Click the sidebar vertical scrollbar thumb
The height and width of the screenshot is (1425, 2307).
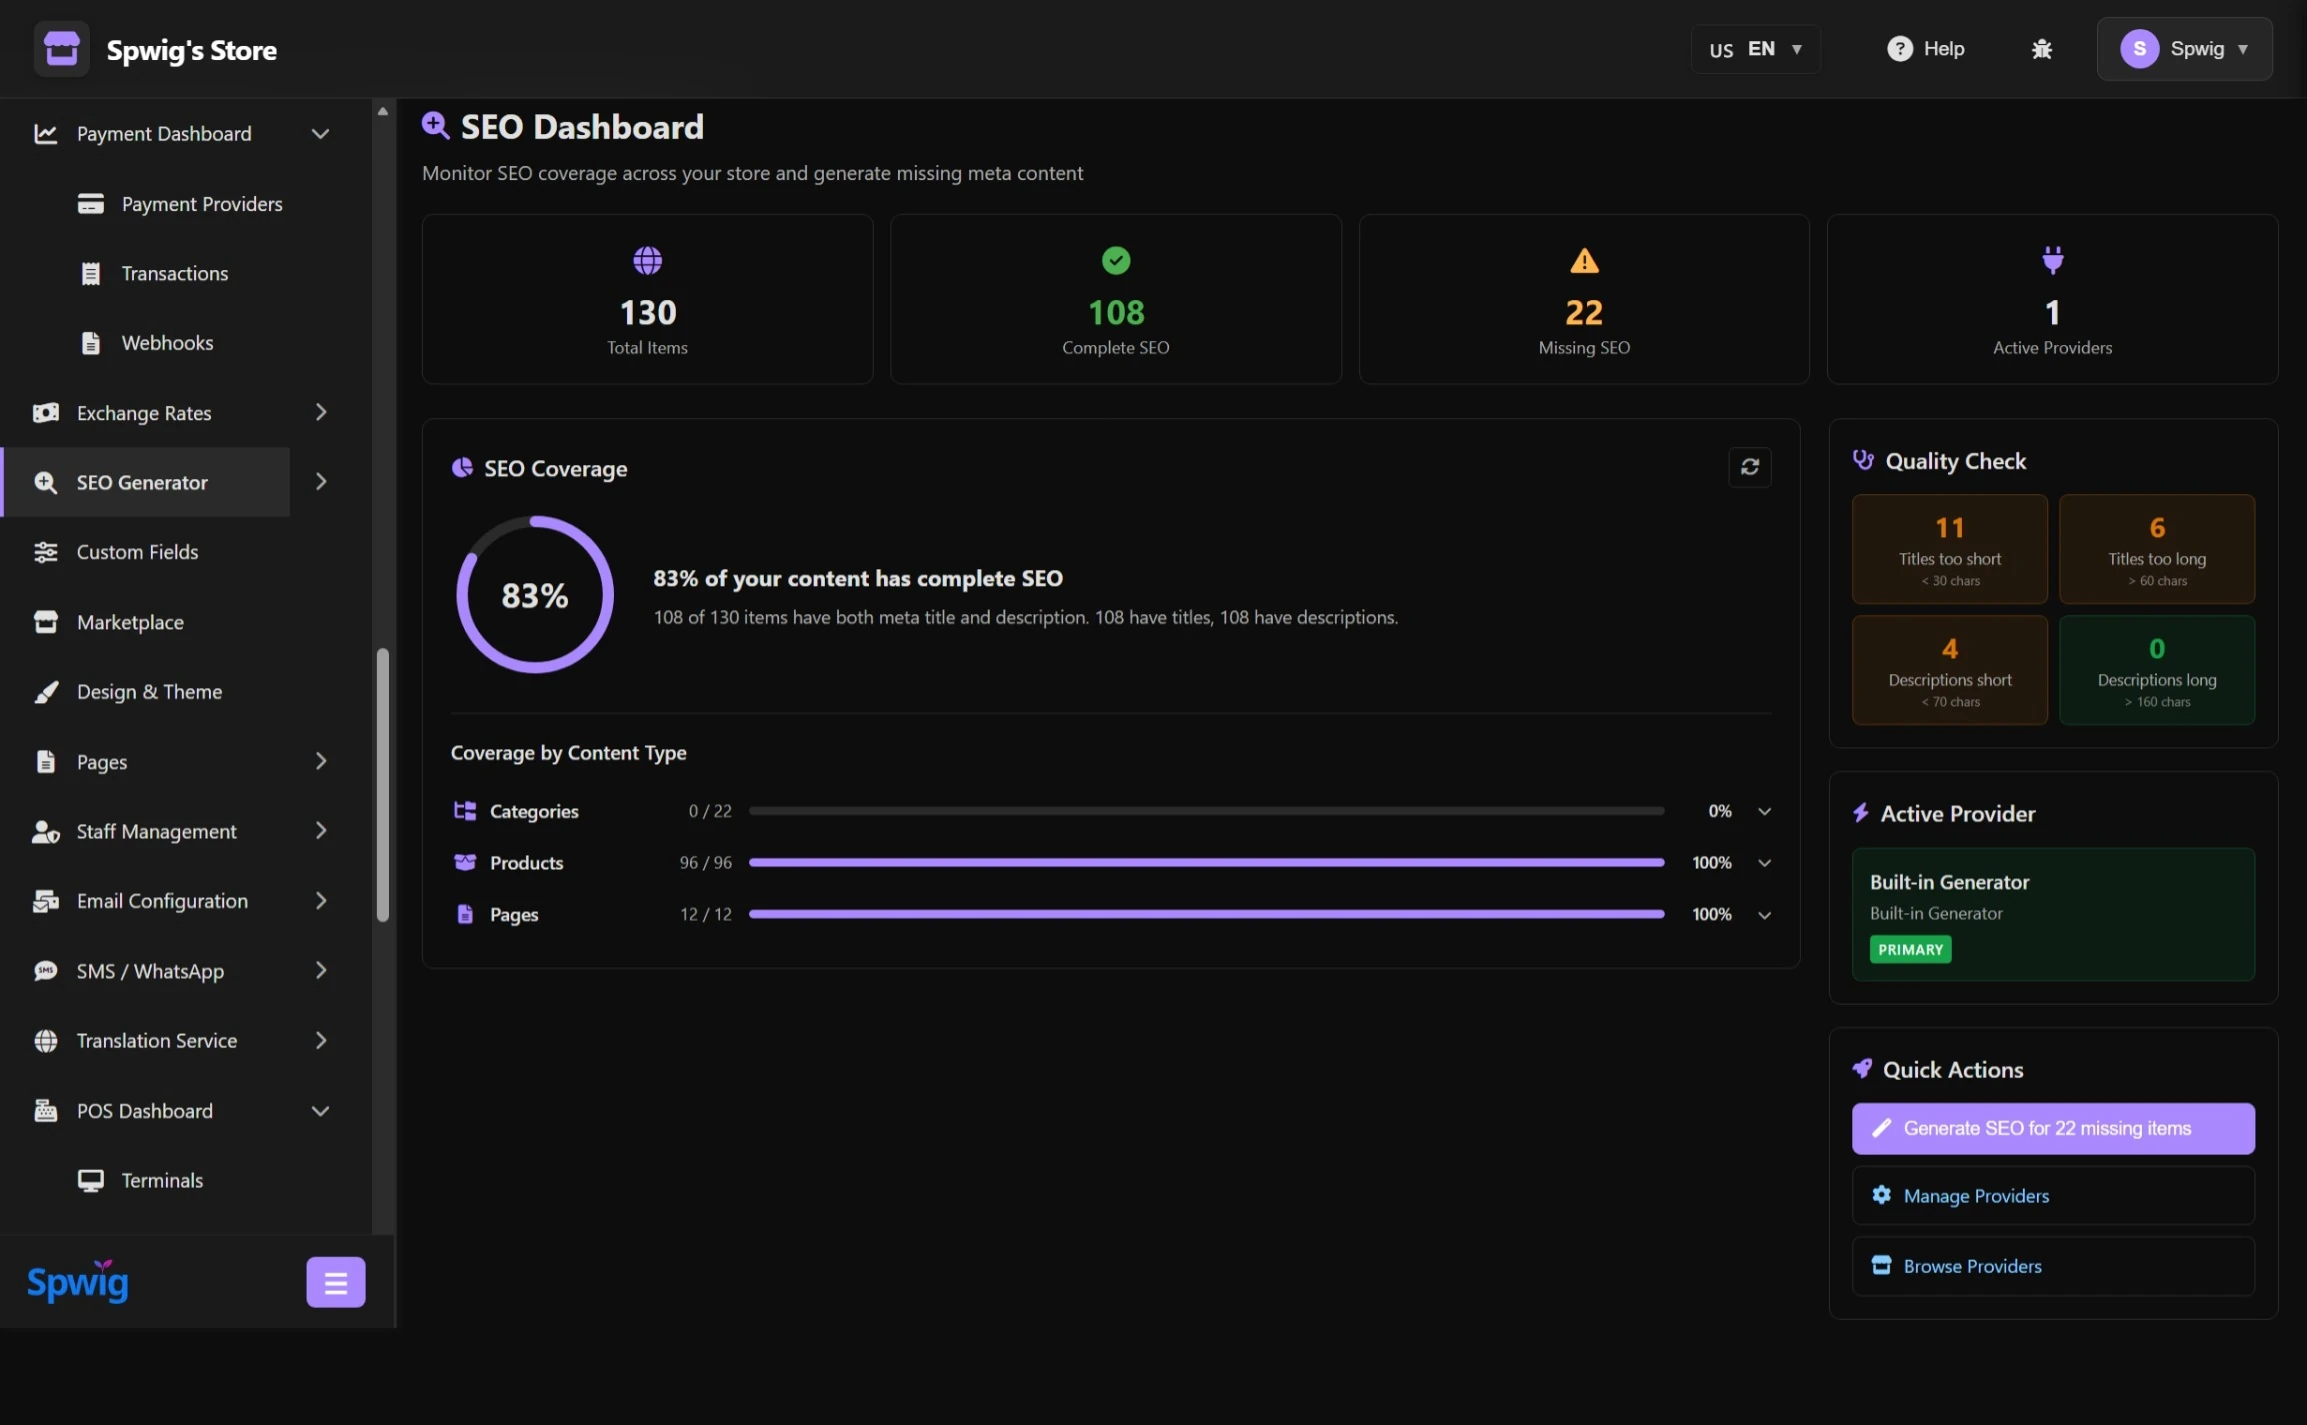(382, 786)
